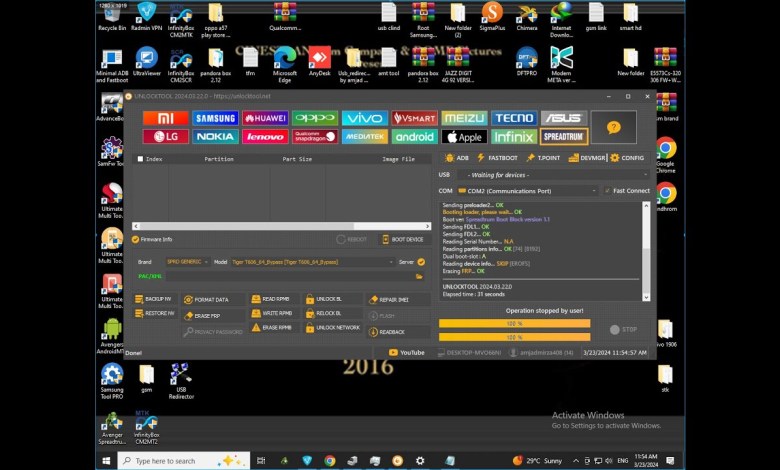
Task: Click the BOOT DEVICE button
Action: (403, 239)
